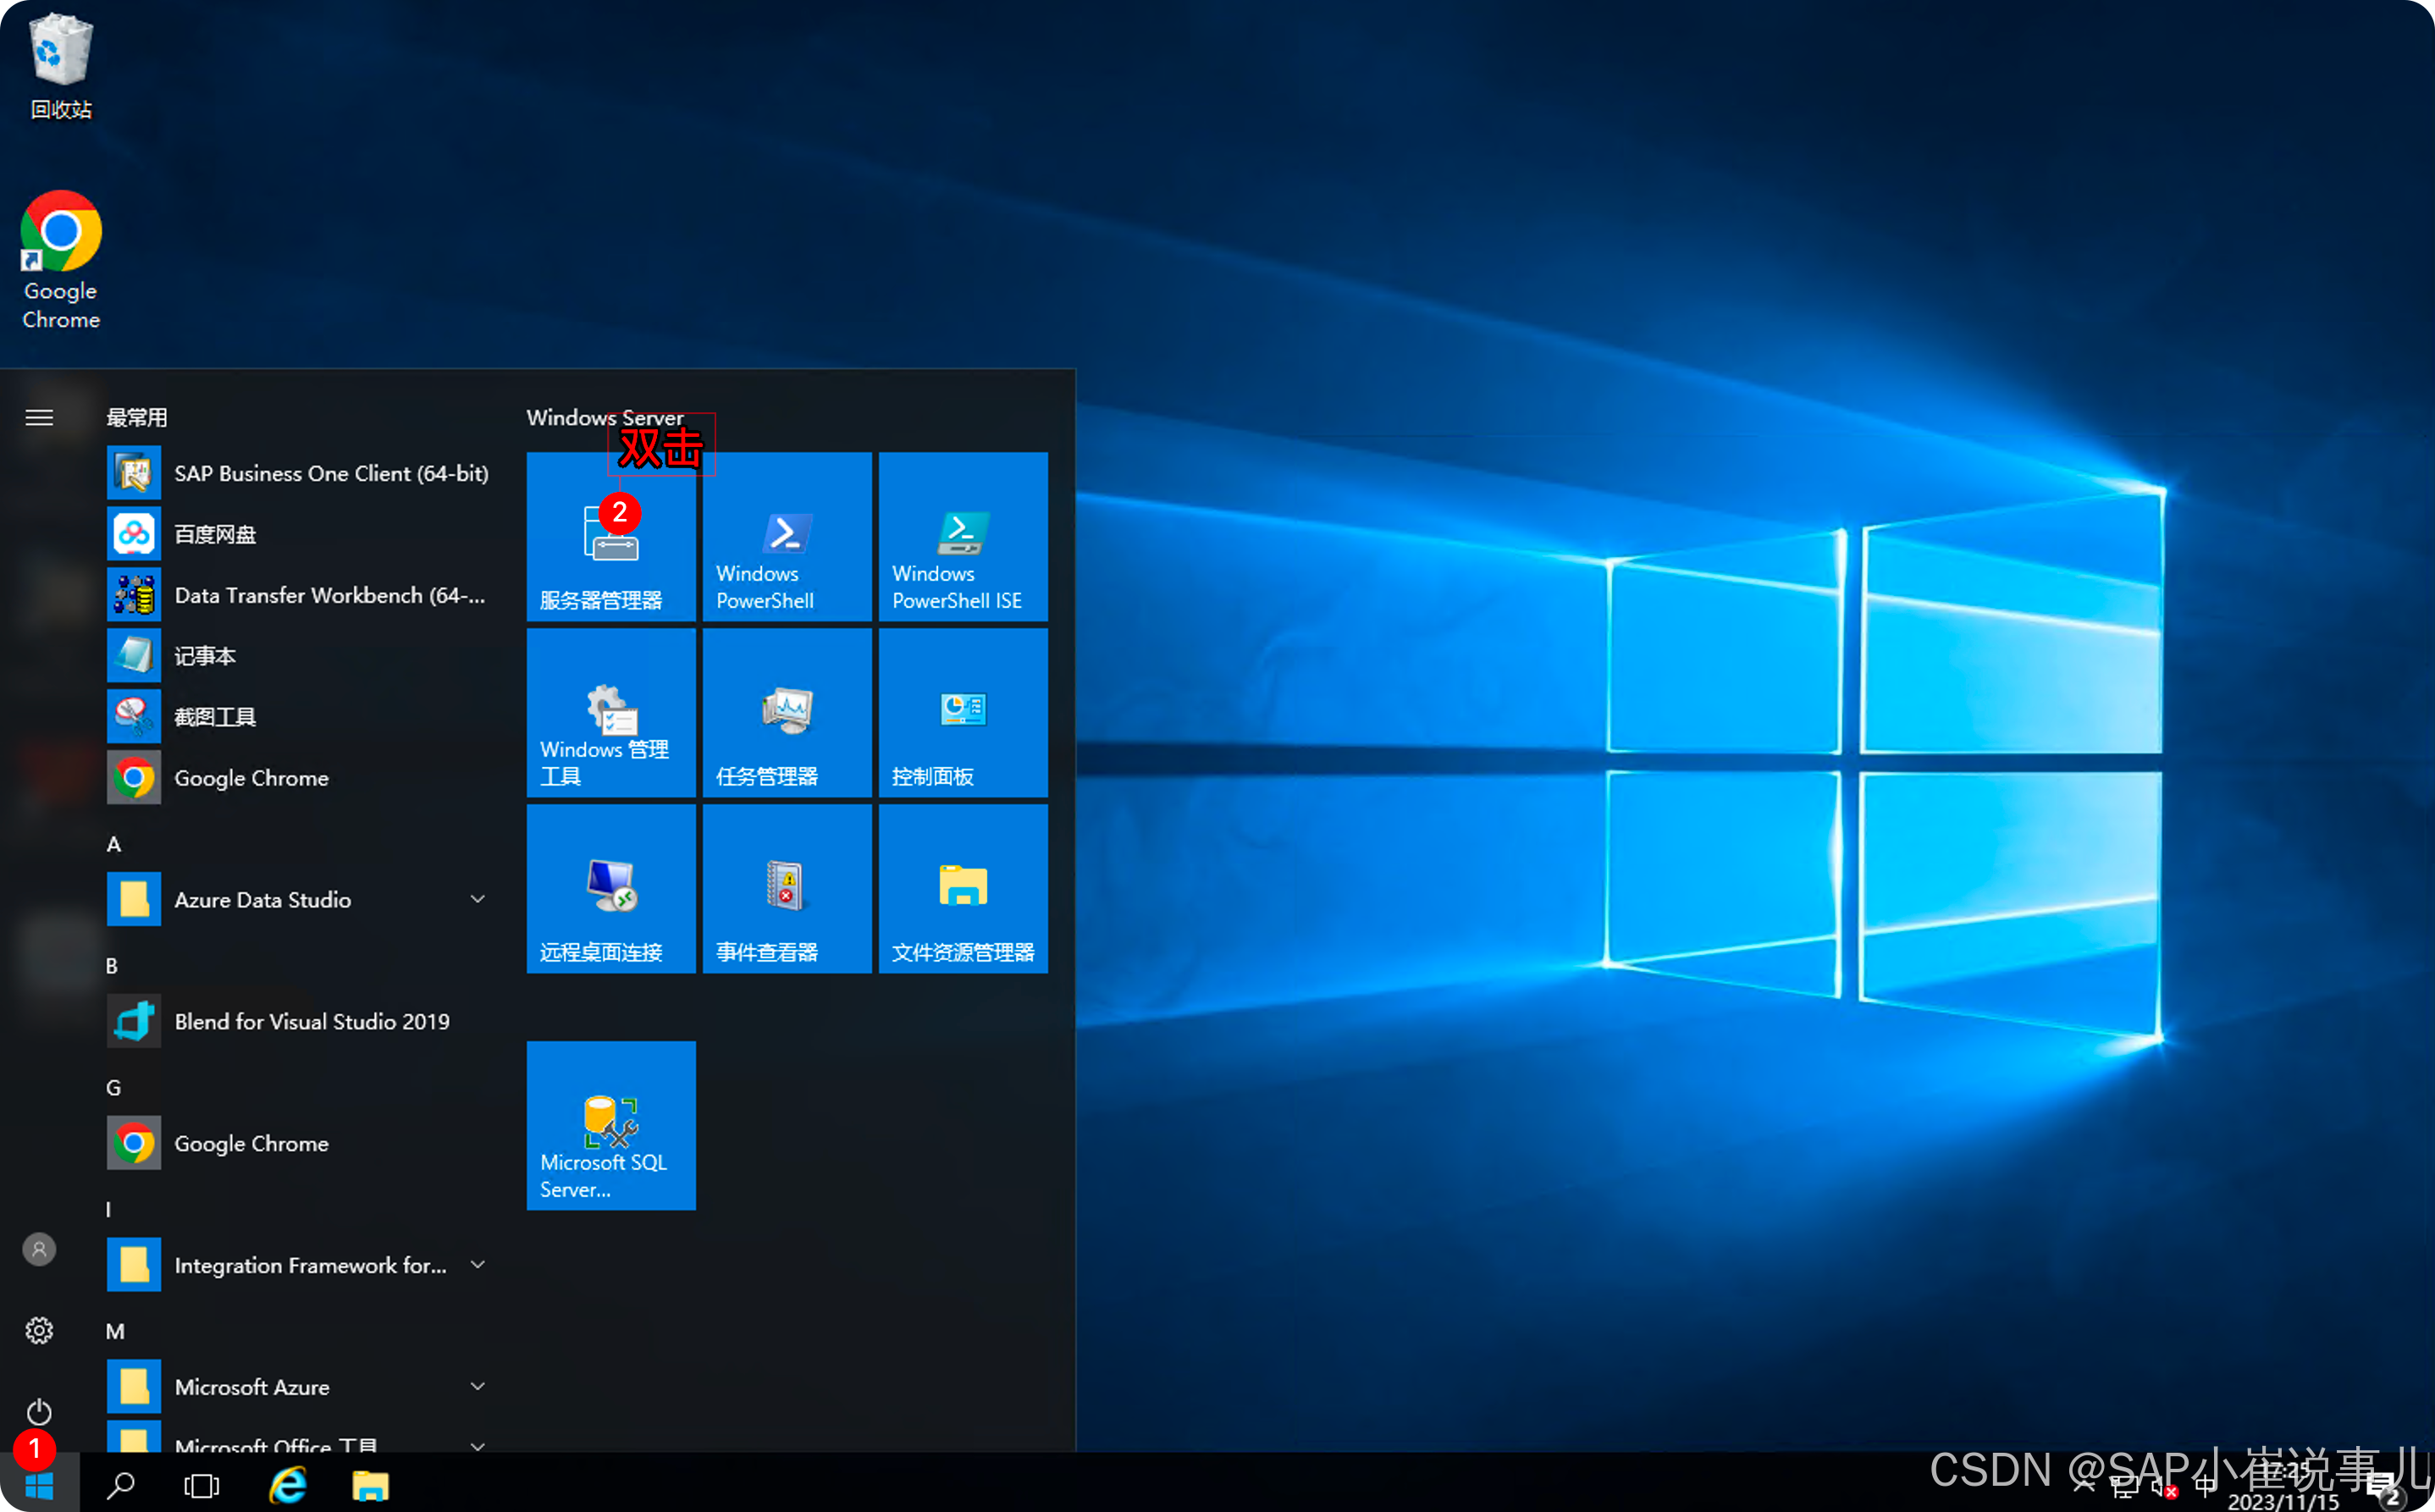2435x1512 pixels.
Task: Launch the Windows PowerShell tile
Action: click(x=787, y=536)
